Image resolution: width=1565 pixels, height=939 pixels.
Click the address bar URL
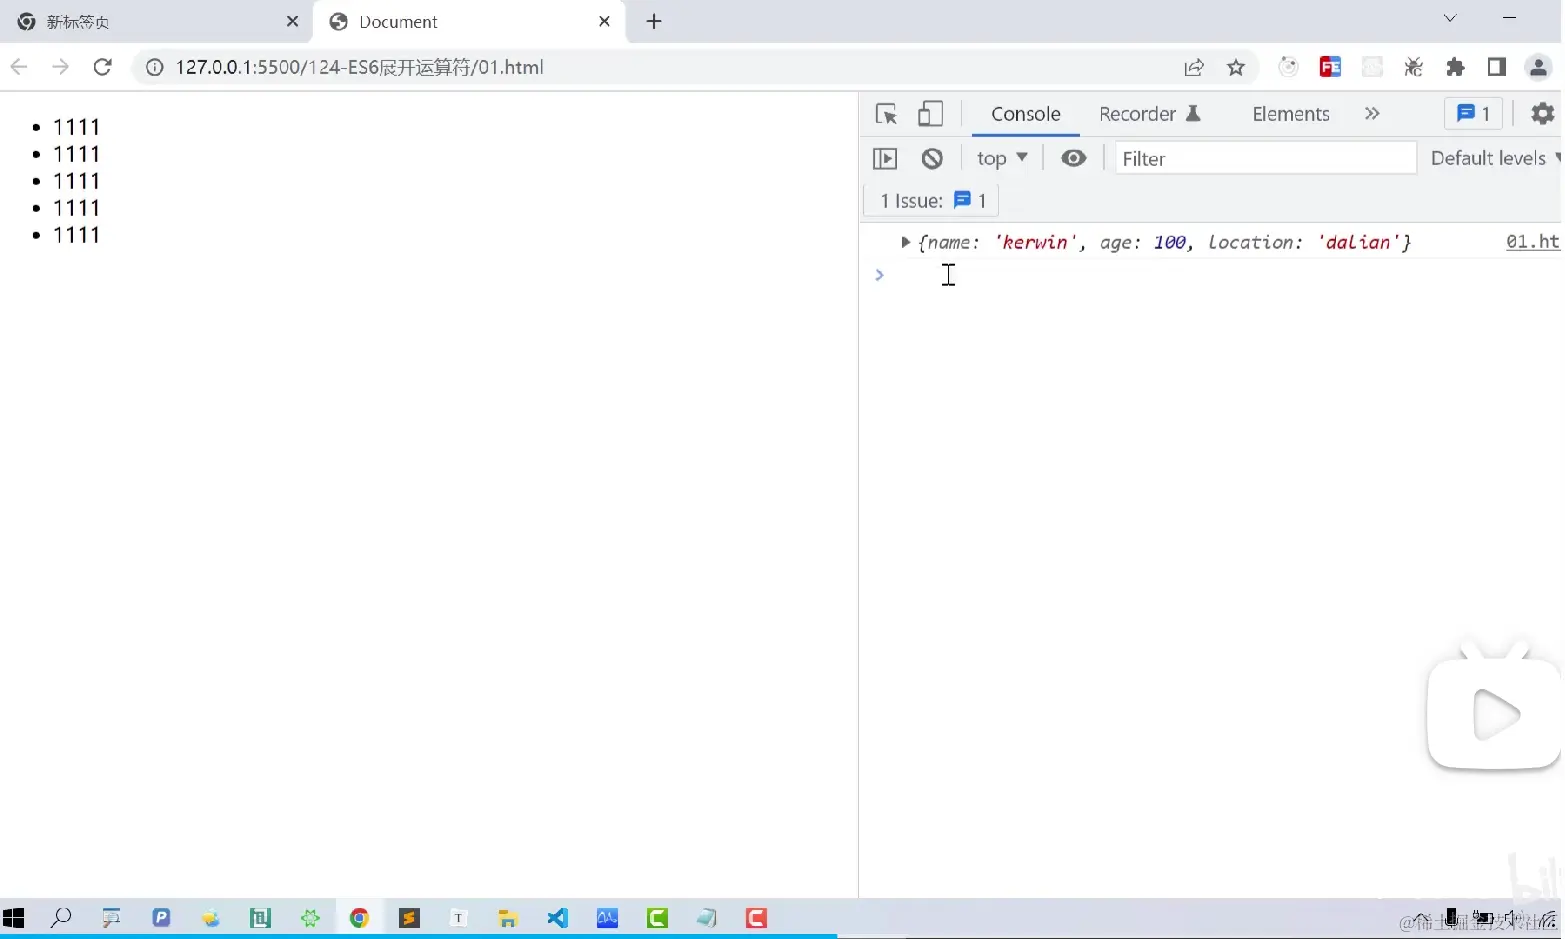(360, 67)
